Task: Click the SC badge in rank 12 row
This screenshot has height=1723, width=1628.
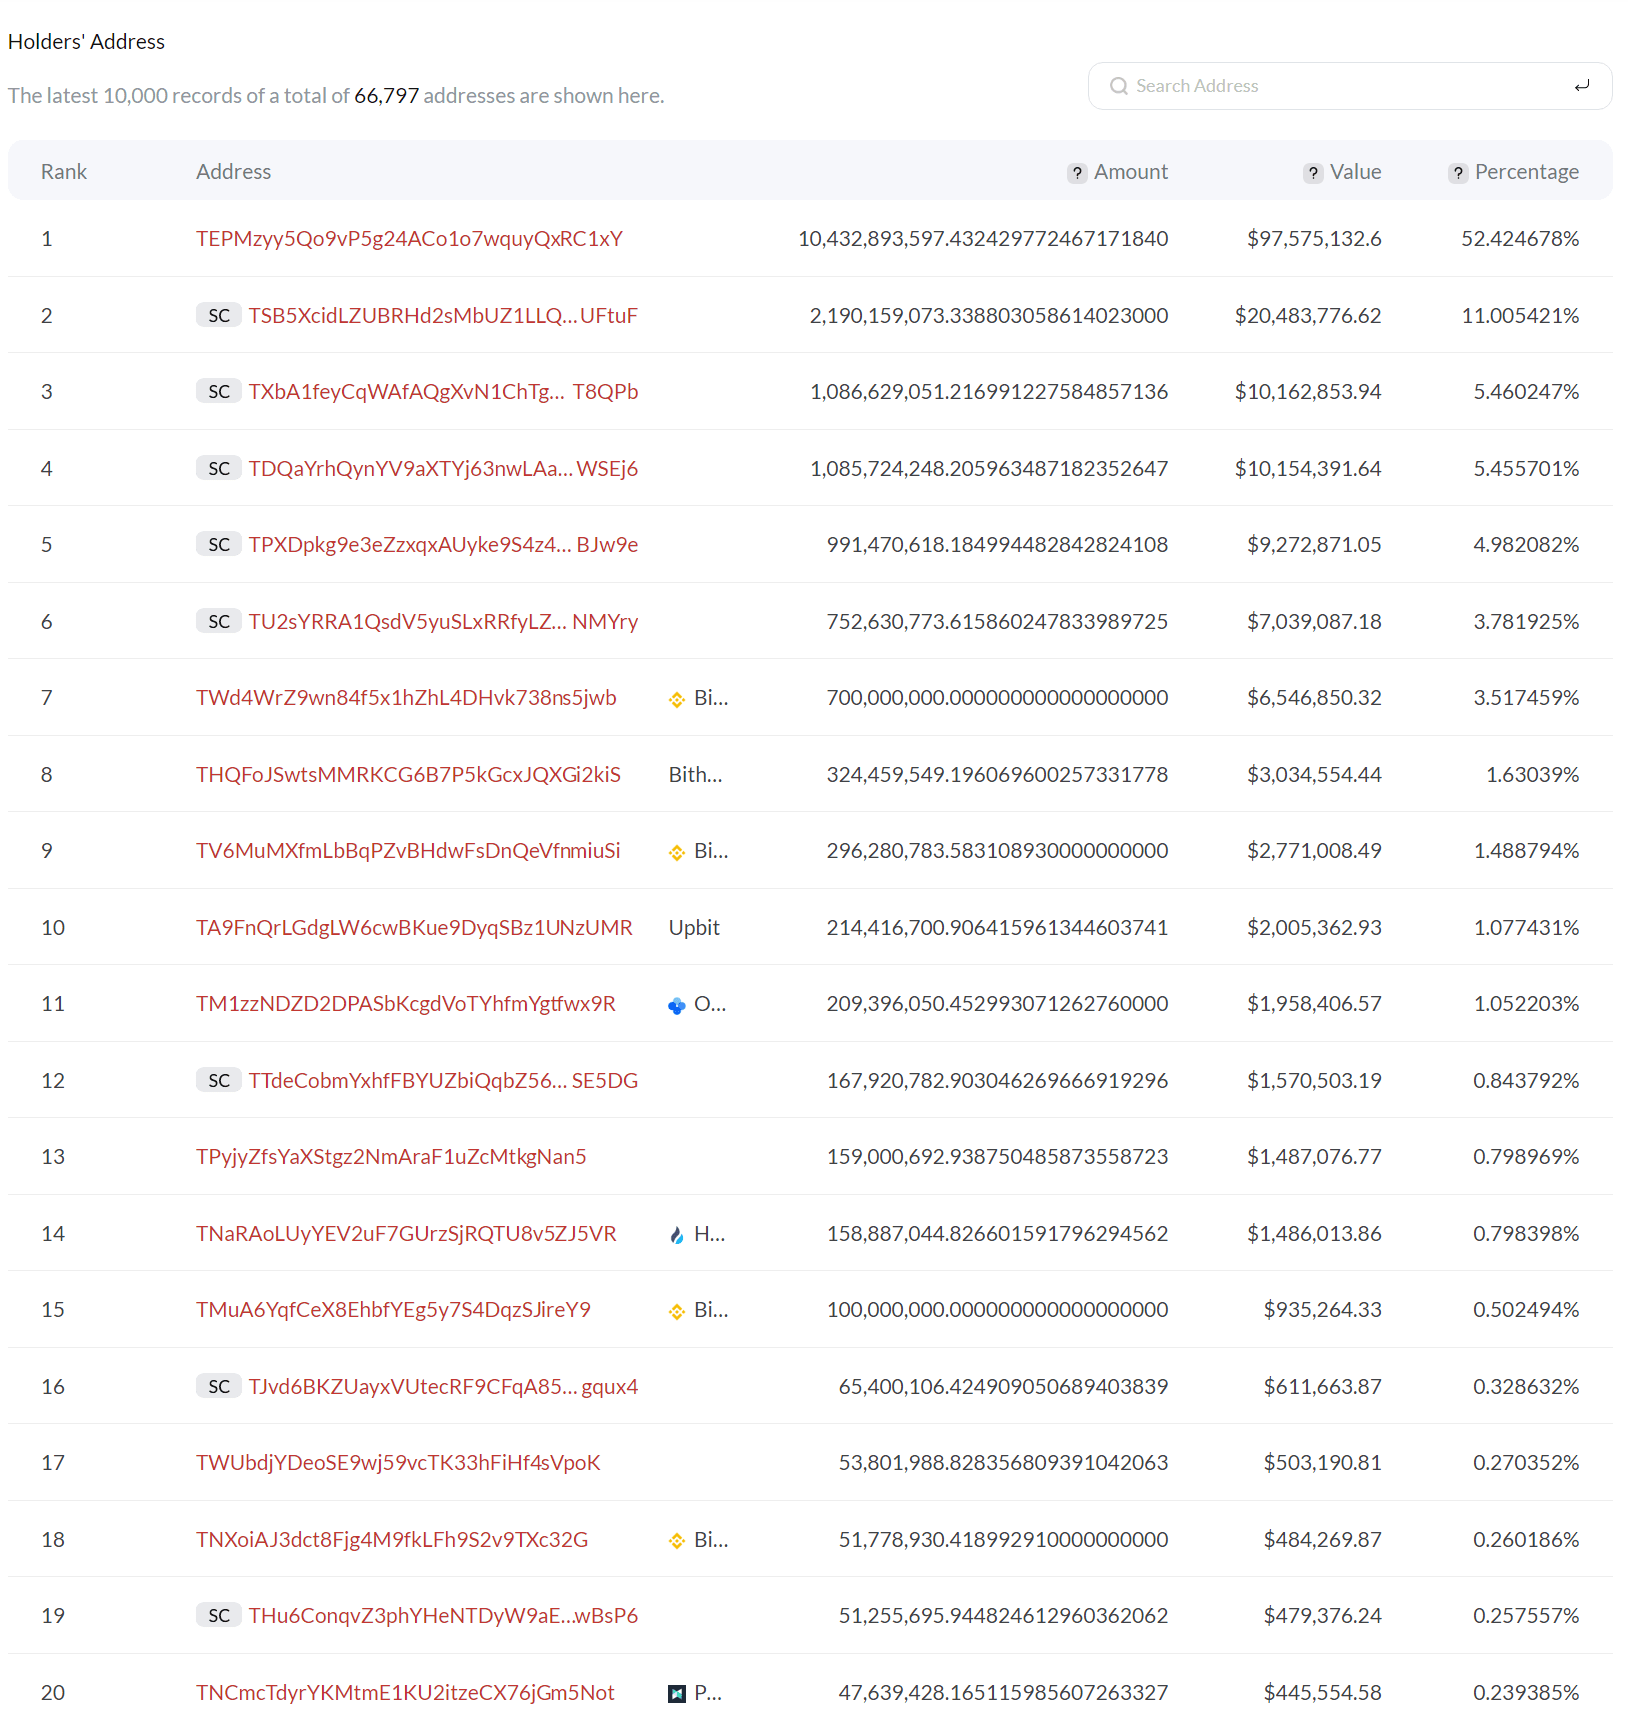Action: (x=219, y=1081)
